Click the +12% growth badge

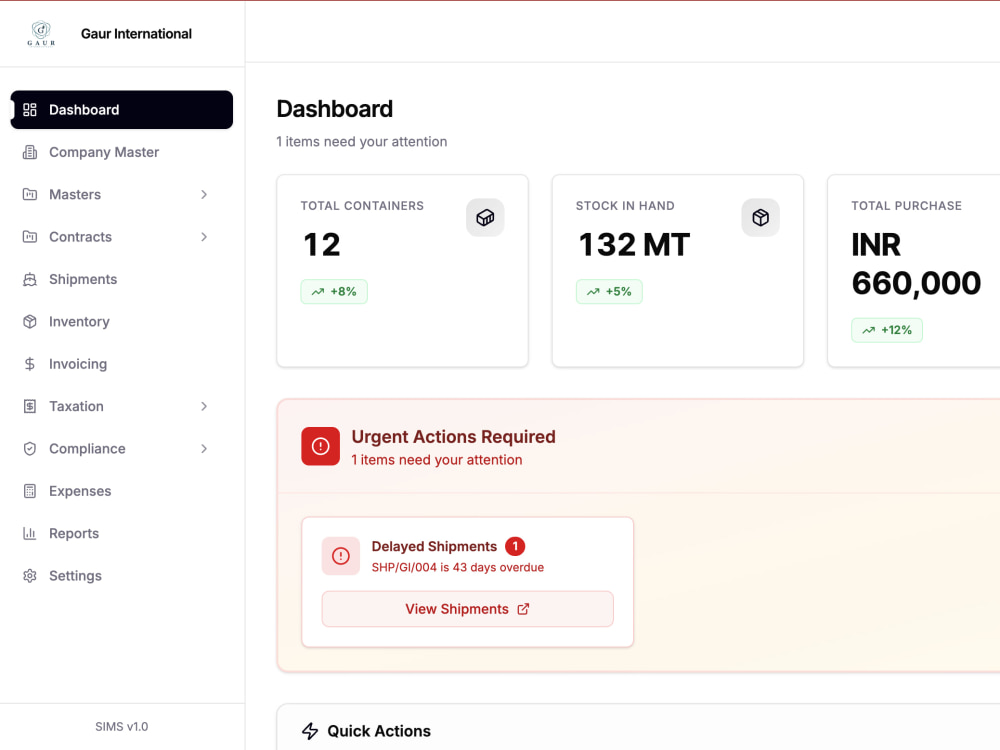click(887, 330)
